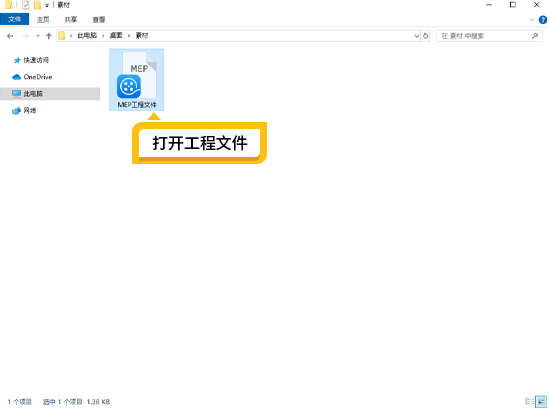Refresh the current folder view
The height and width of the screenshot is (408, 549).
(x=425, y=36)
